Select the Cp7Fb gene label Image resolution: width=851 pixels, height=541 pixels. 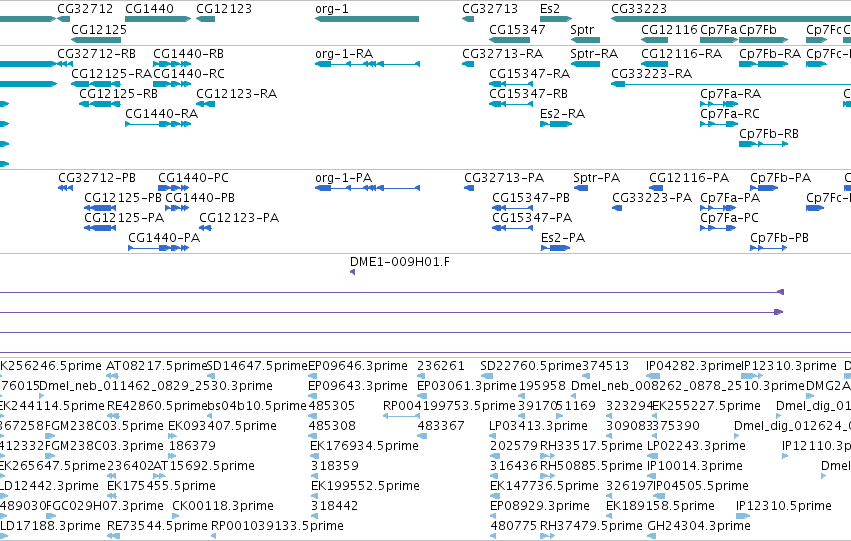758,29
